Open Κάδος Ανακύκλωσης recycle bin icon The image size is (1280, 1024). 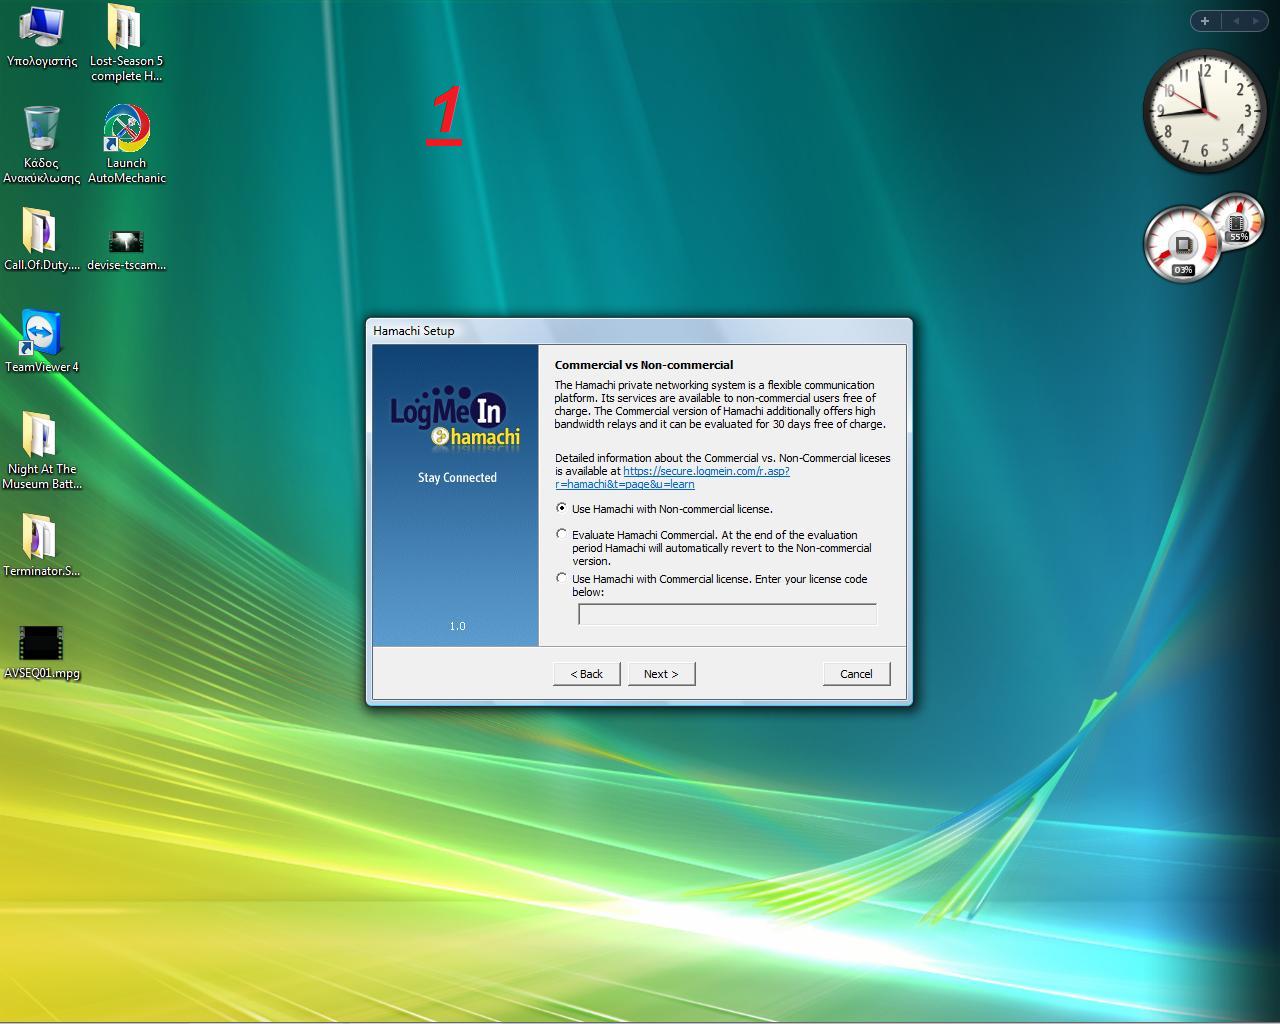[x=41, y=144]
